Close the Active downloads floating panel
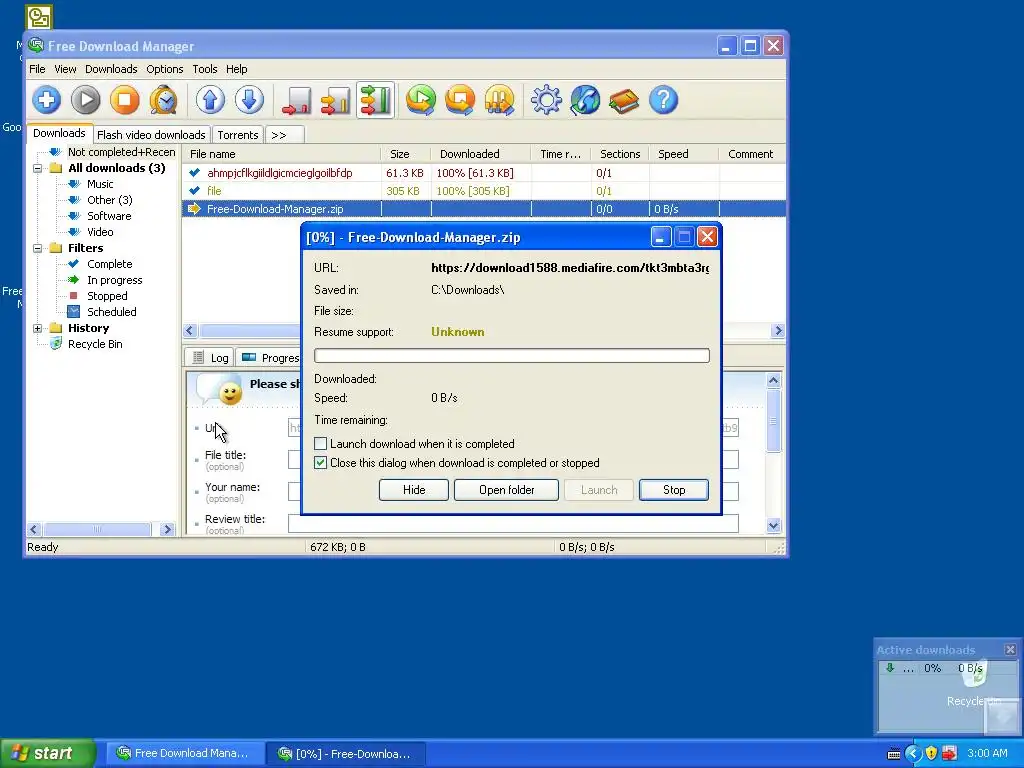1024x768 pixels. click(1010, 650)
